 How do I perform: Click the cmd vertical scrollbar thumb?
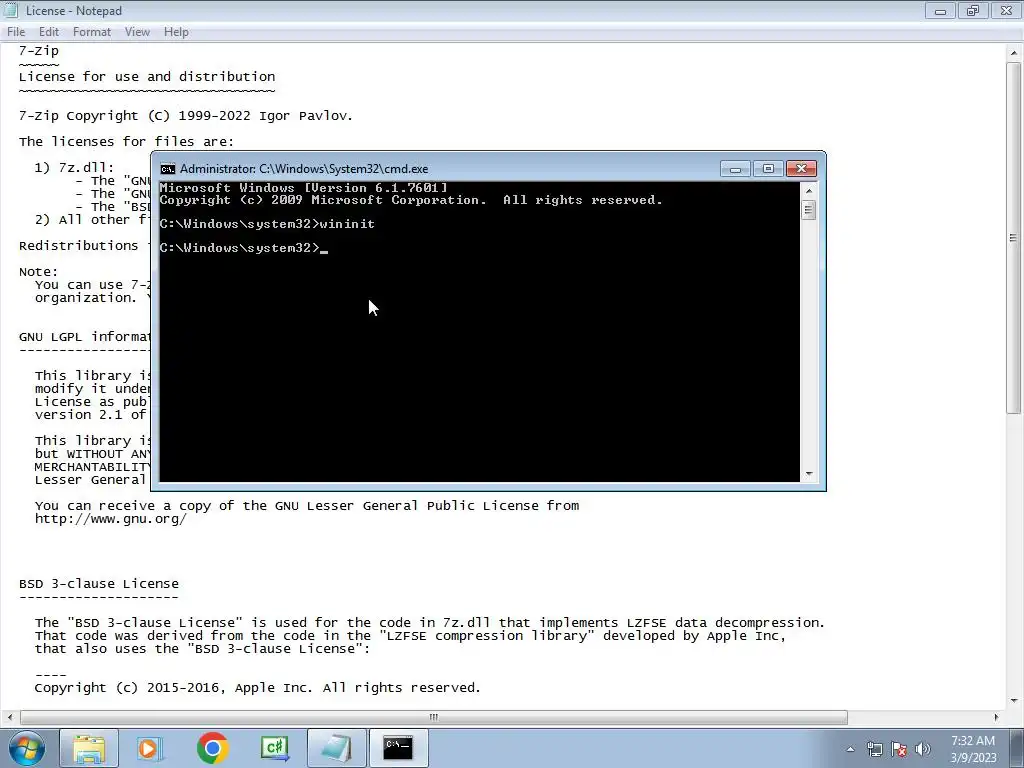point(808,210)
